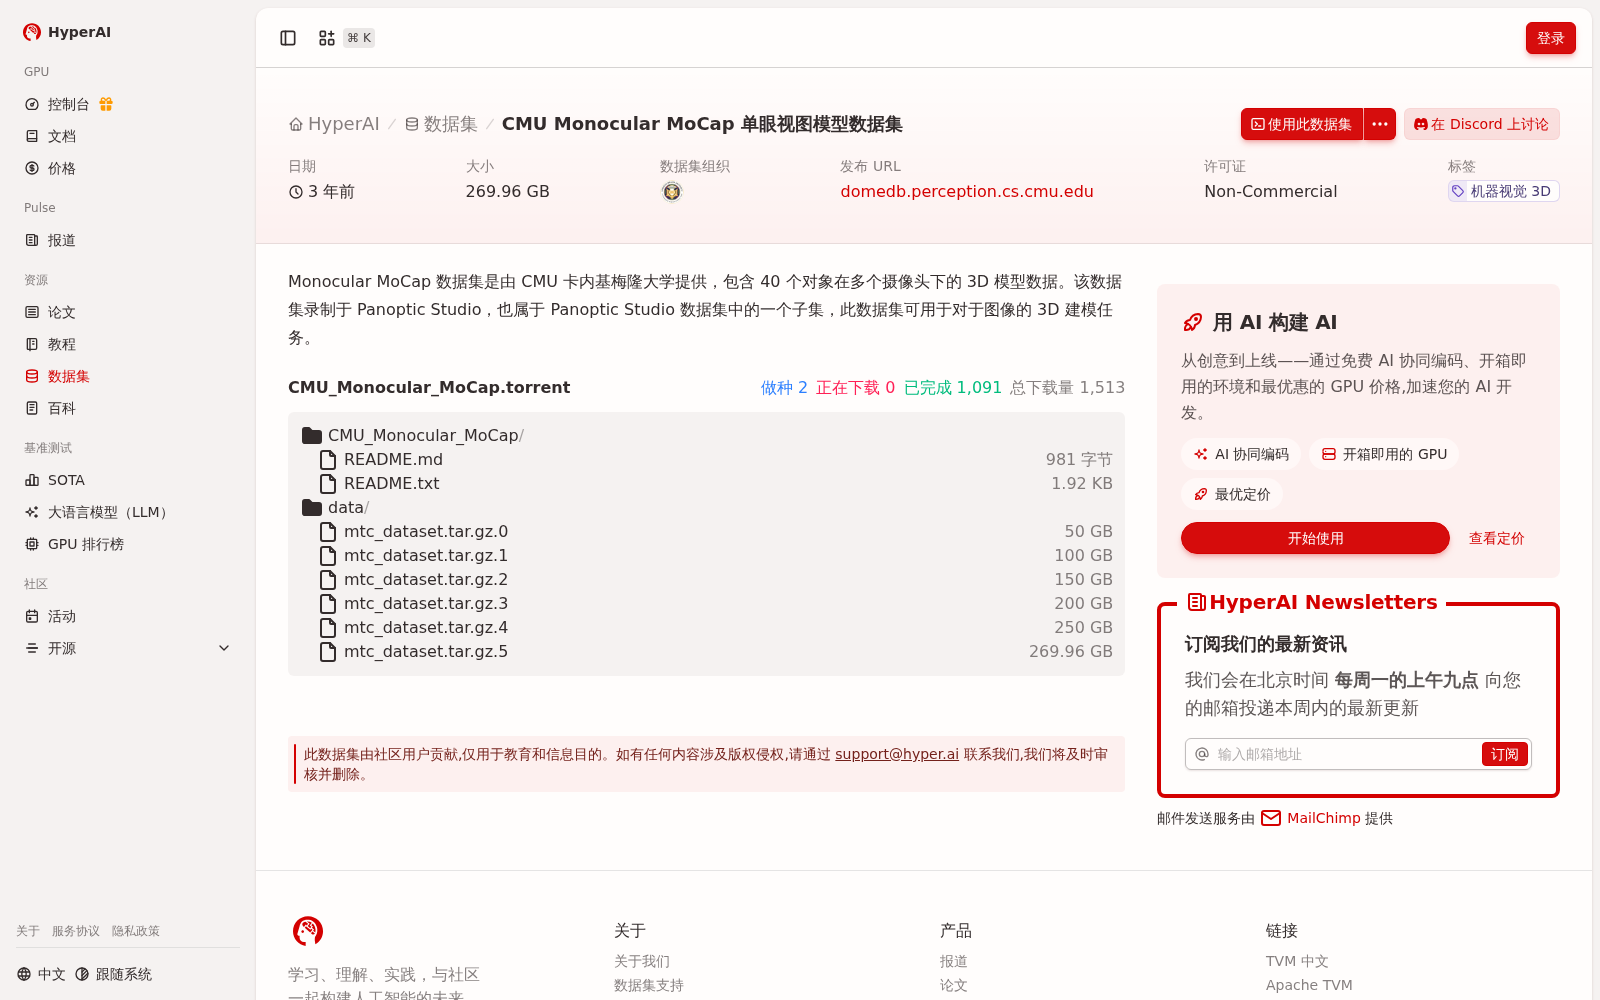1600x1000 pixels.
Task: Open 关于我们 footer link
Action: point(642,961)
